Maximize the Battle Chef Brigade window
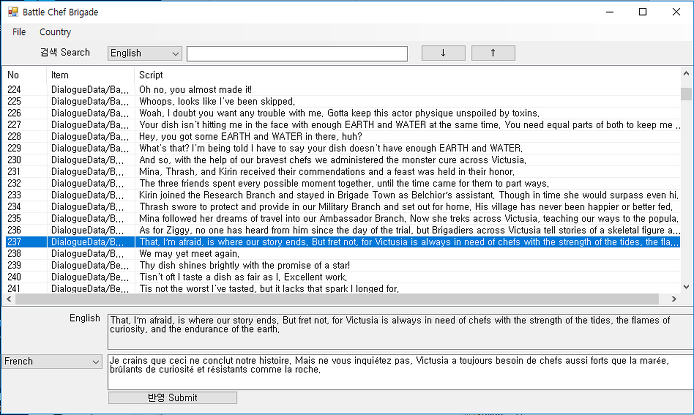This screenshot has height=415, width=694. pyautogui.click(x=643, y=12)
